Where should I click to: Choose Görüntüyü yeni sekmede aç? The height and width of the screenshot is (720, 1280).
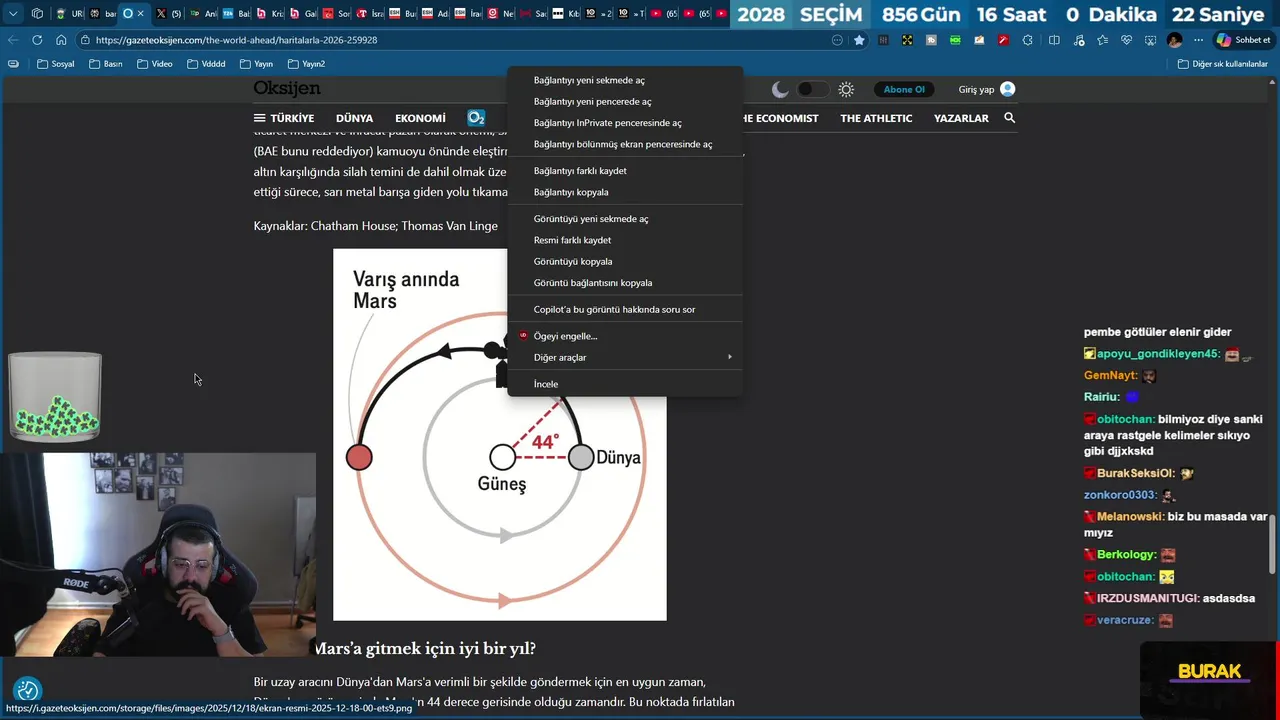click(625, 219)
